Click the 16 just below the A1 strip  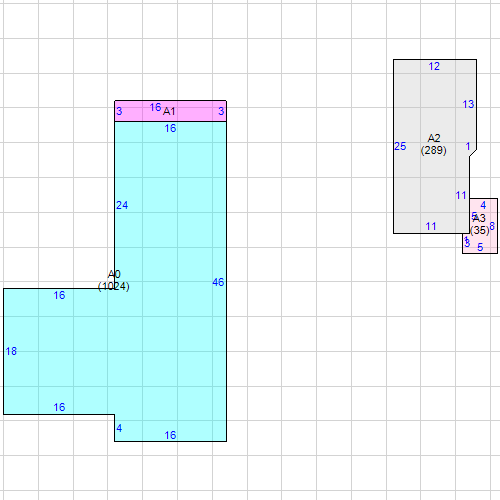click(x=170, y=128)
